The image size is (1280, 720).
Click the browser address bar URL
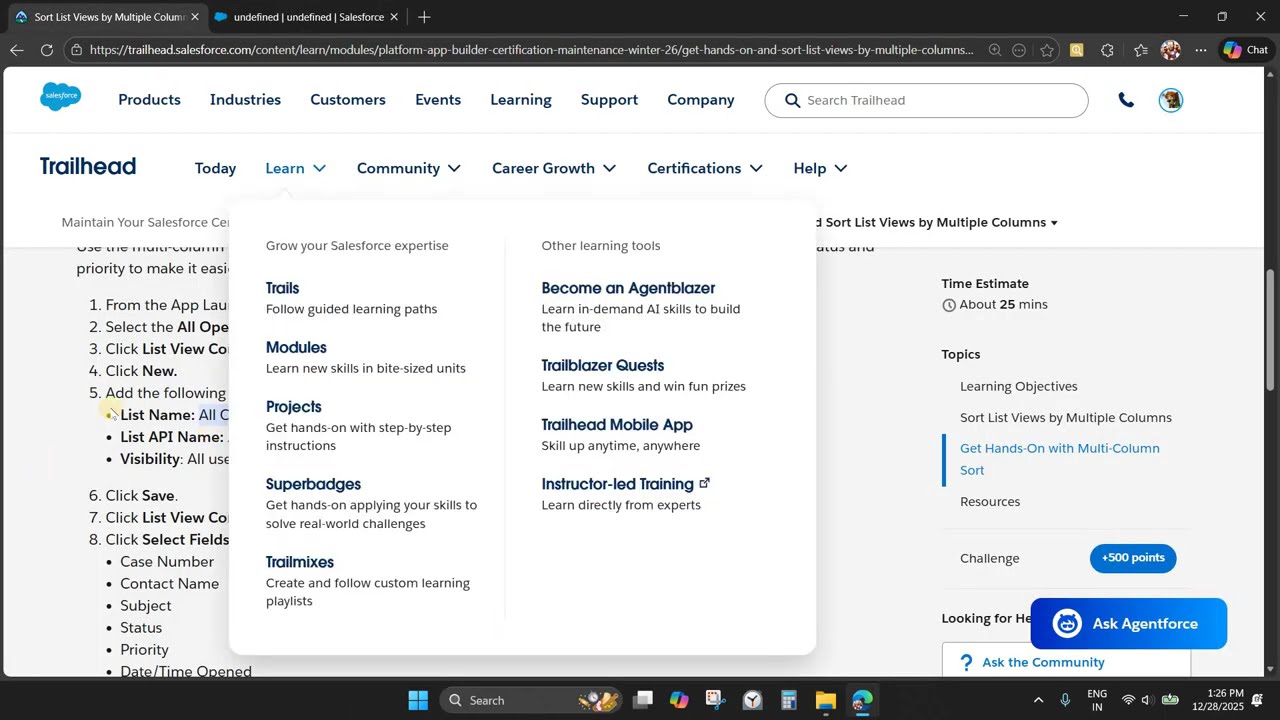tap(531, 50)
